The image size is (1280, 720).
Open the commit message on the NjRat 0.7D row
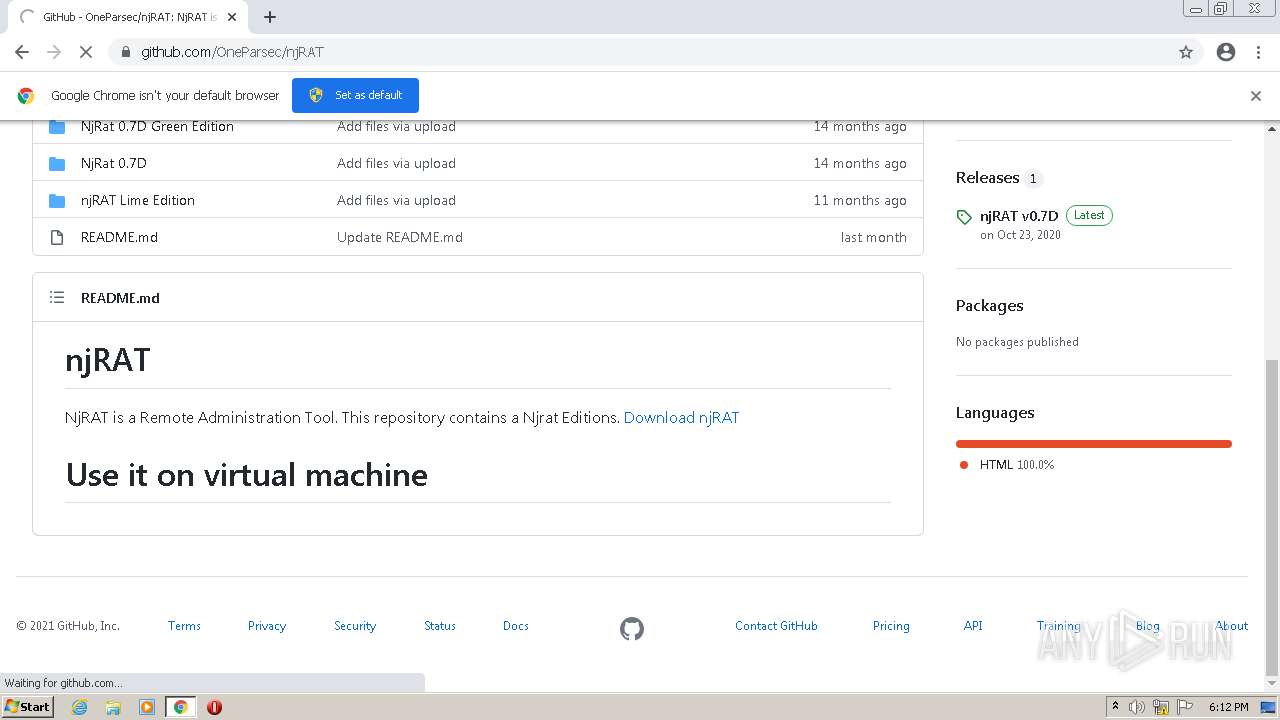(x=396, y=163)
